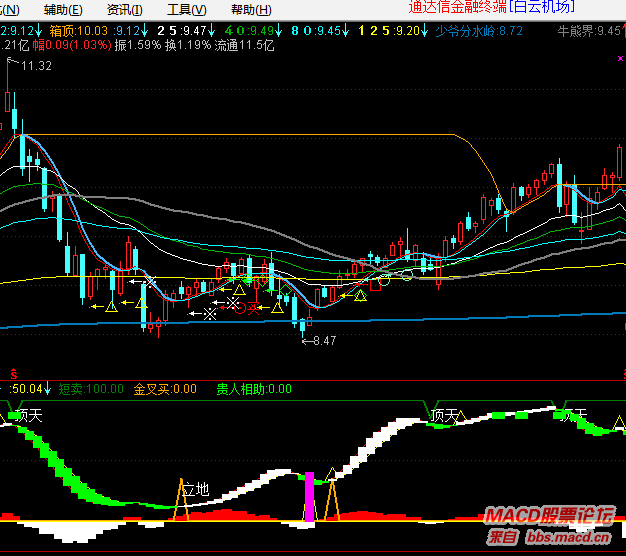Open the 帮助(H) menu
The height and width of the screenshot is (556, 626).
coord(251,10)
